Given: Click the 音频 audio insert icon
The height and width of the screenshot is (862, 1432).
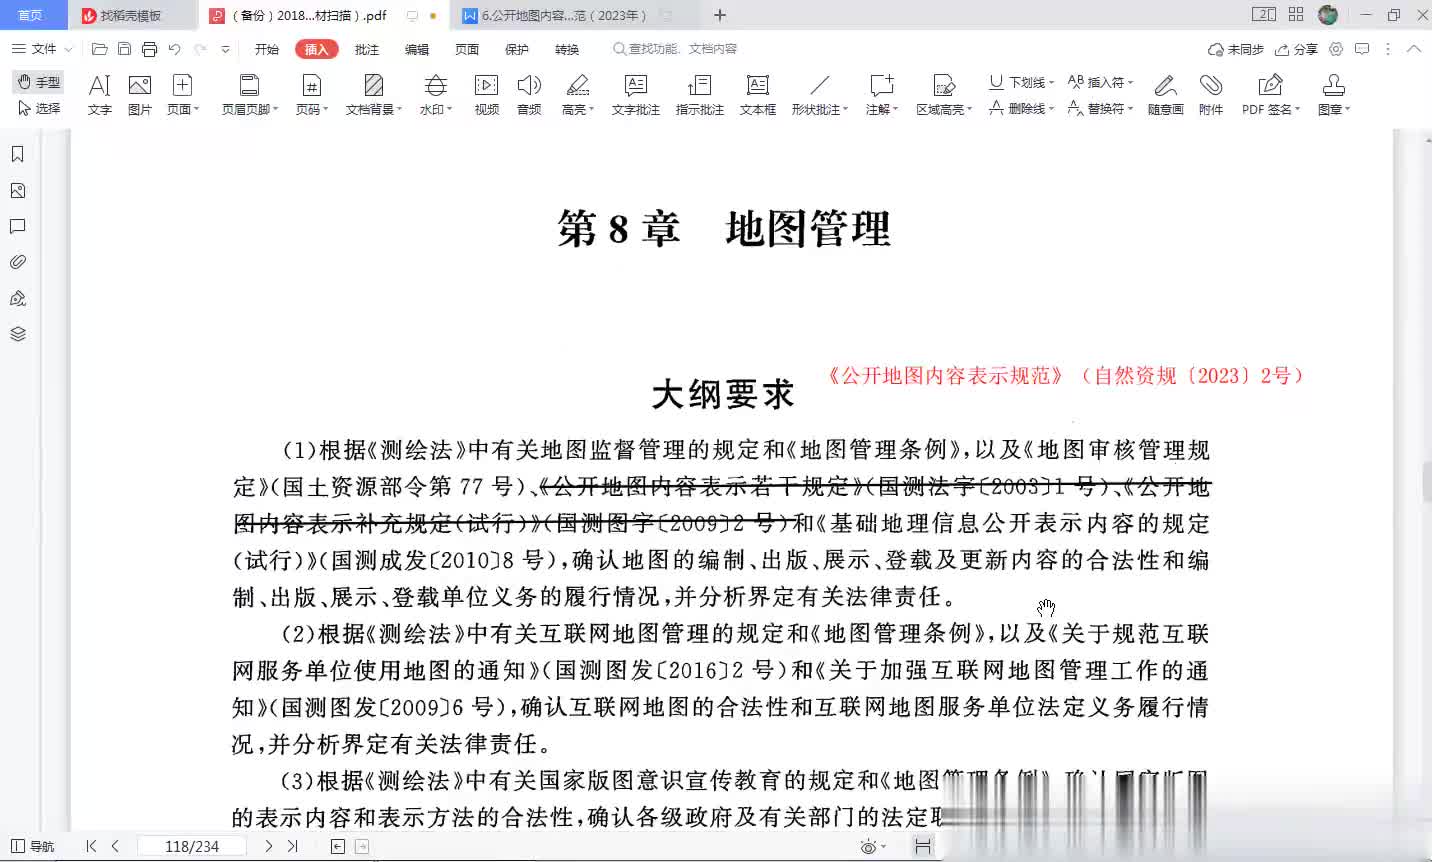Looking at the screenshot, I should pyautogui.click(x=529, y=95).
